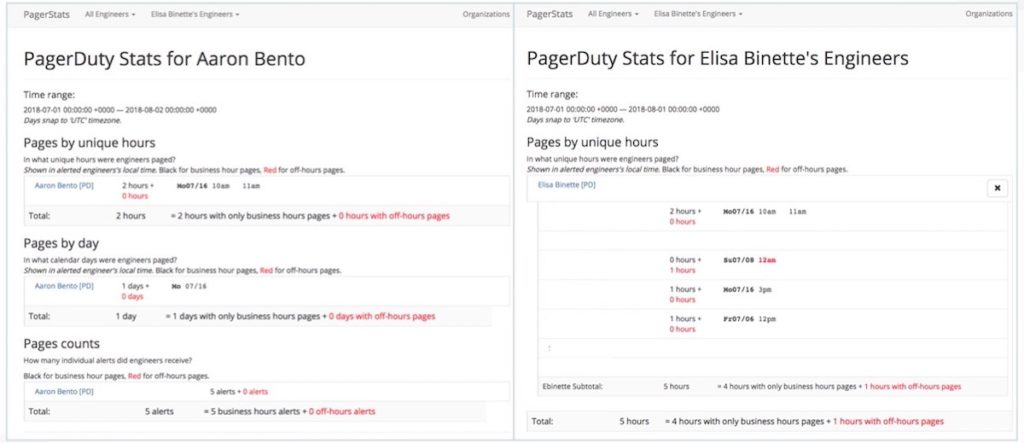Image resolution: width=1024 pixels, height=443 pixels.
Task: Click the 'Mo07/16 10am 11am' entry in the right window
Action: tap(765, 212)
